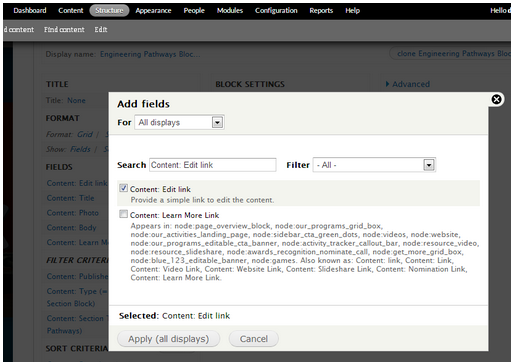Expand the Advanced section
Viewport: 511px width, 362px height.
[408, 84]
